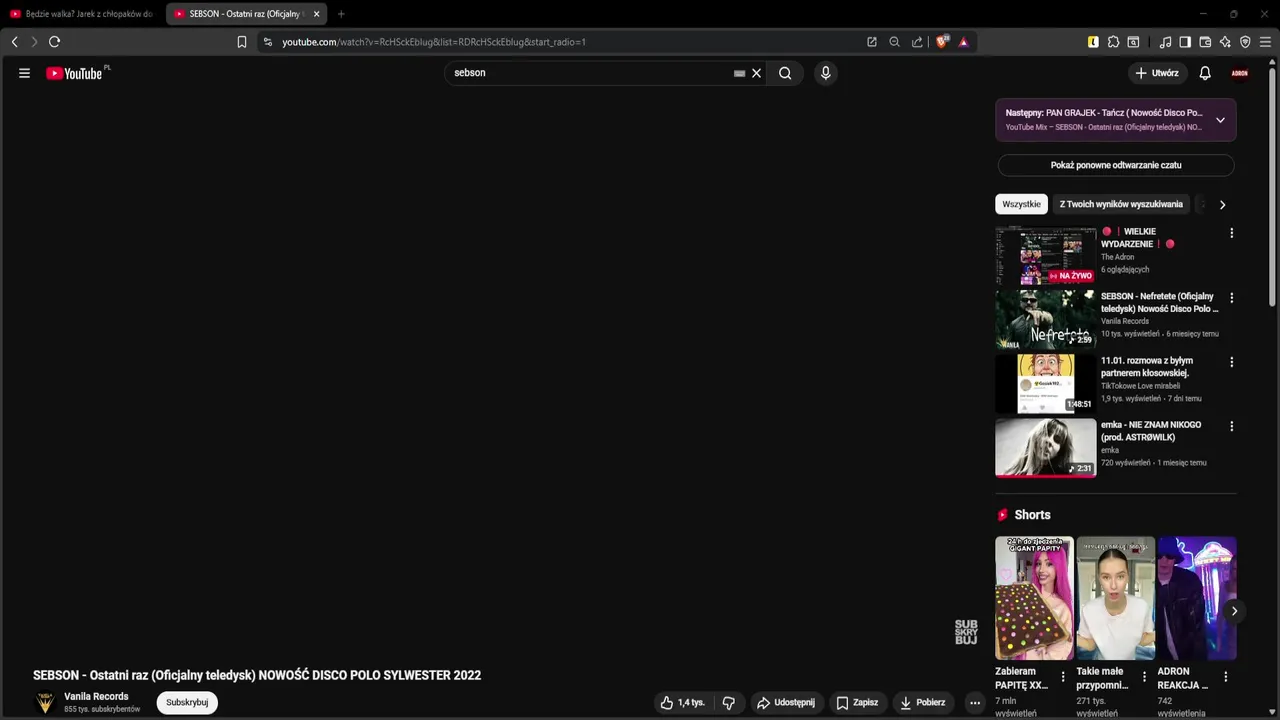Show more filter chips with the right arrow

point(1222,204)
